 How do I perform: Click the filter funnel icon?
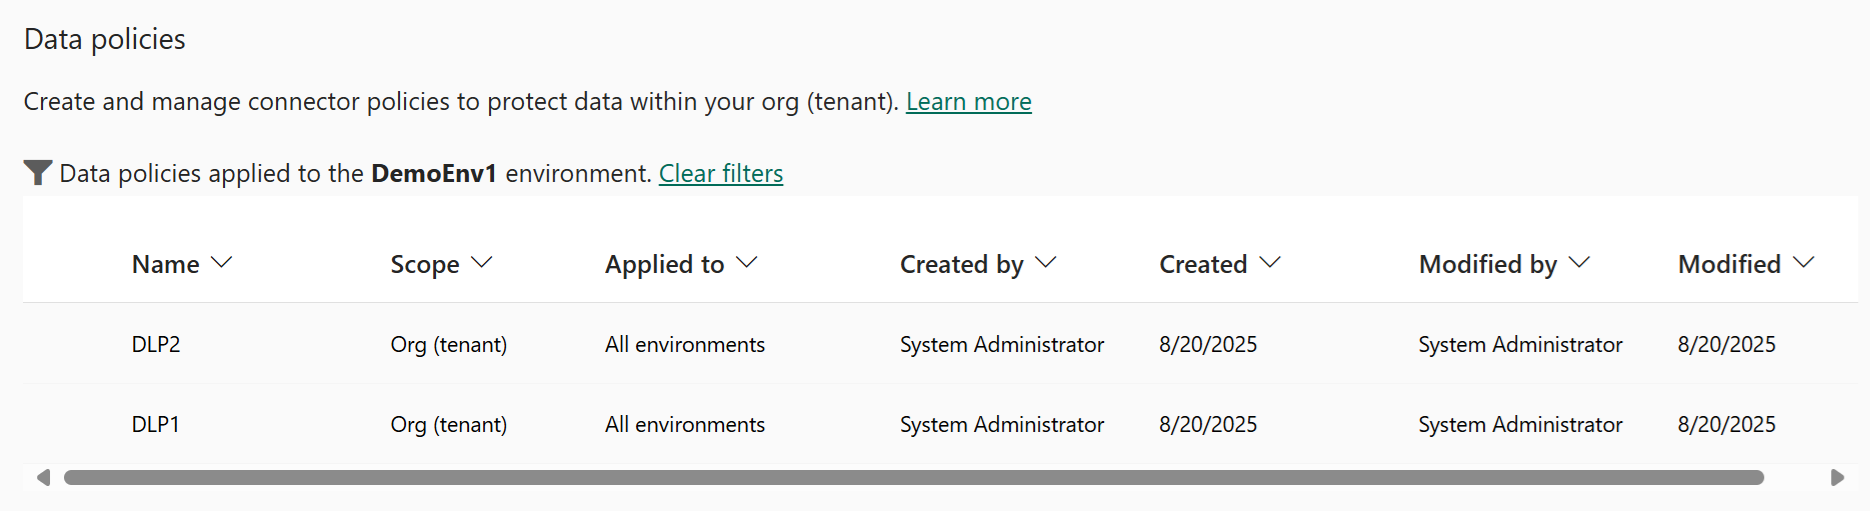pos(38,173)
